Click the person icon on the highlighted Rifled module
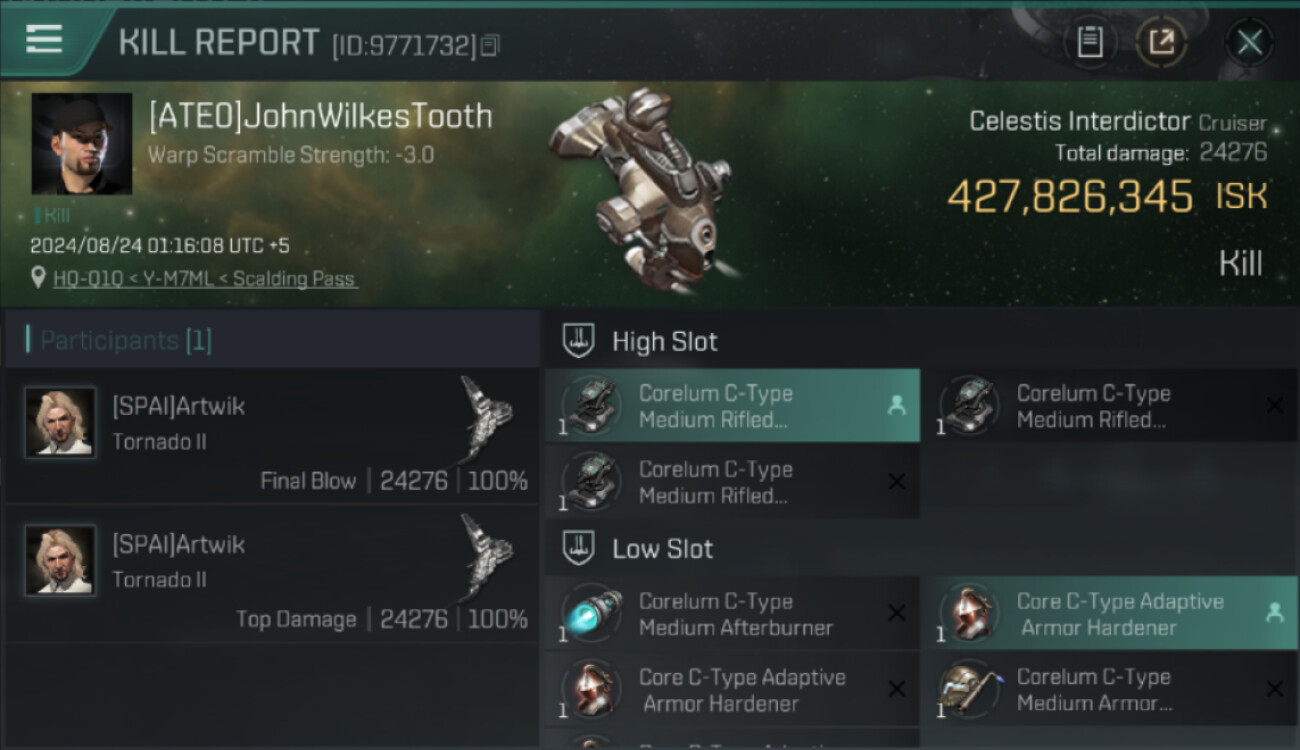1300x750 pixels. coord(895,406)
